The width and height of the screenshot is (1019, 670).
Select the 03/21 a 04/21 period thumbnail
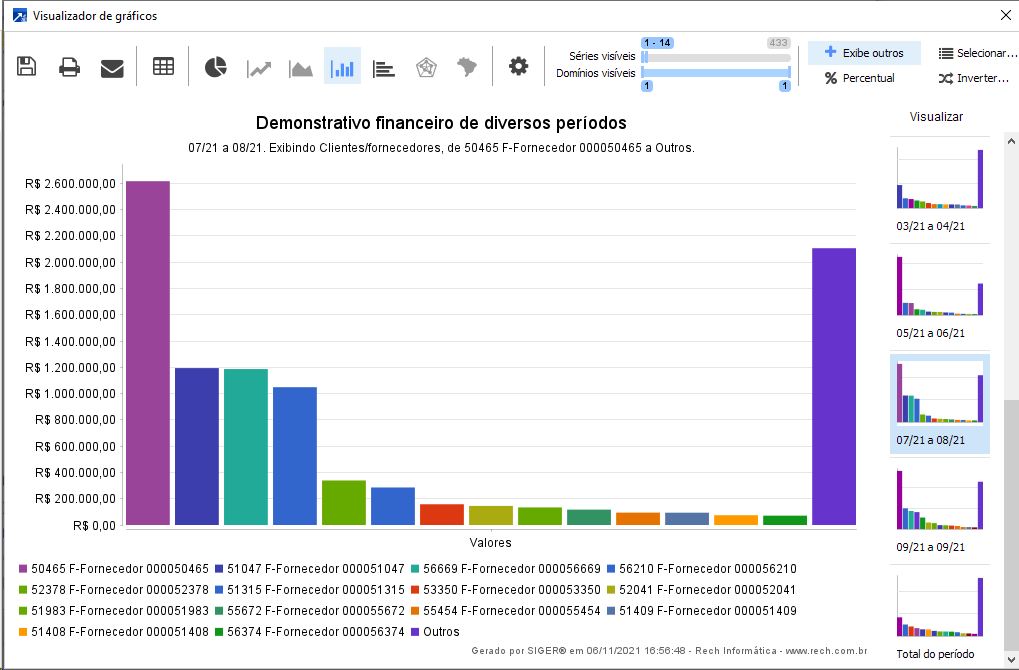[x=940, y=180]
